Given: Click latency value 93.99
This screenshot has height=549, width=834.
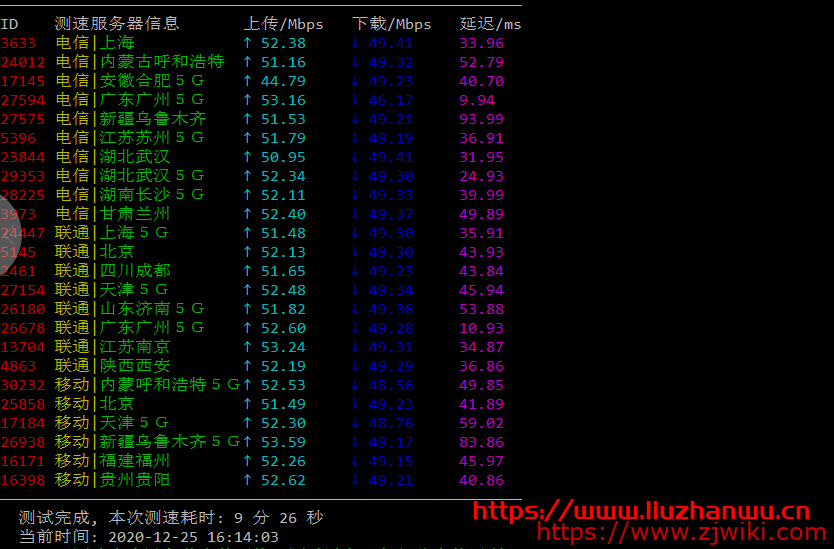Looking at the screenshot, I should 481,119.
